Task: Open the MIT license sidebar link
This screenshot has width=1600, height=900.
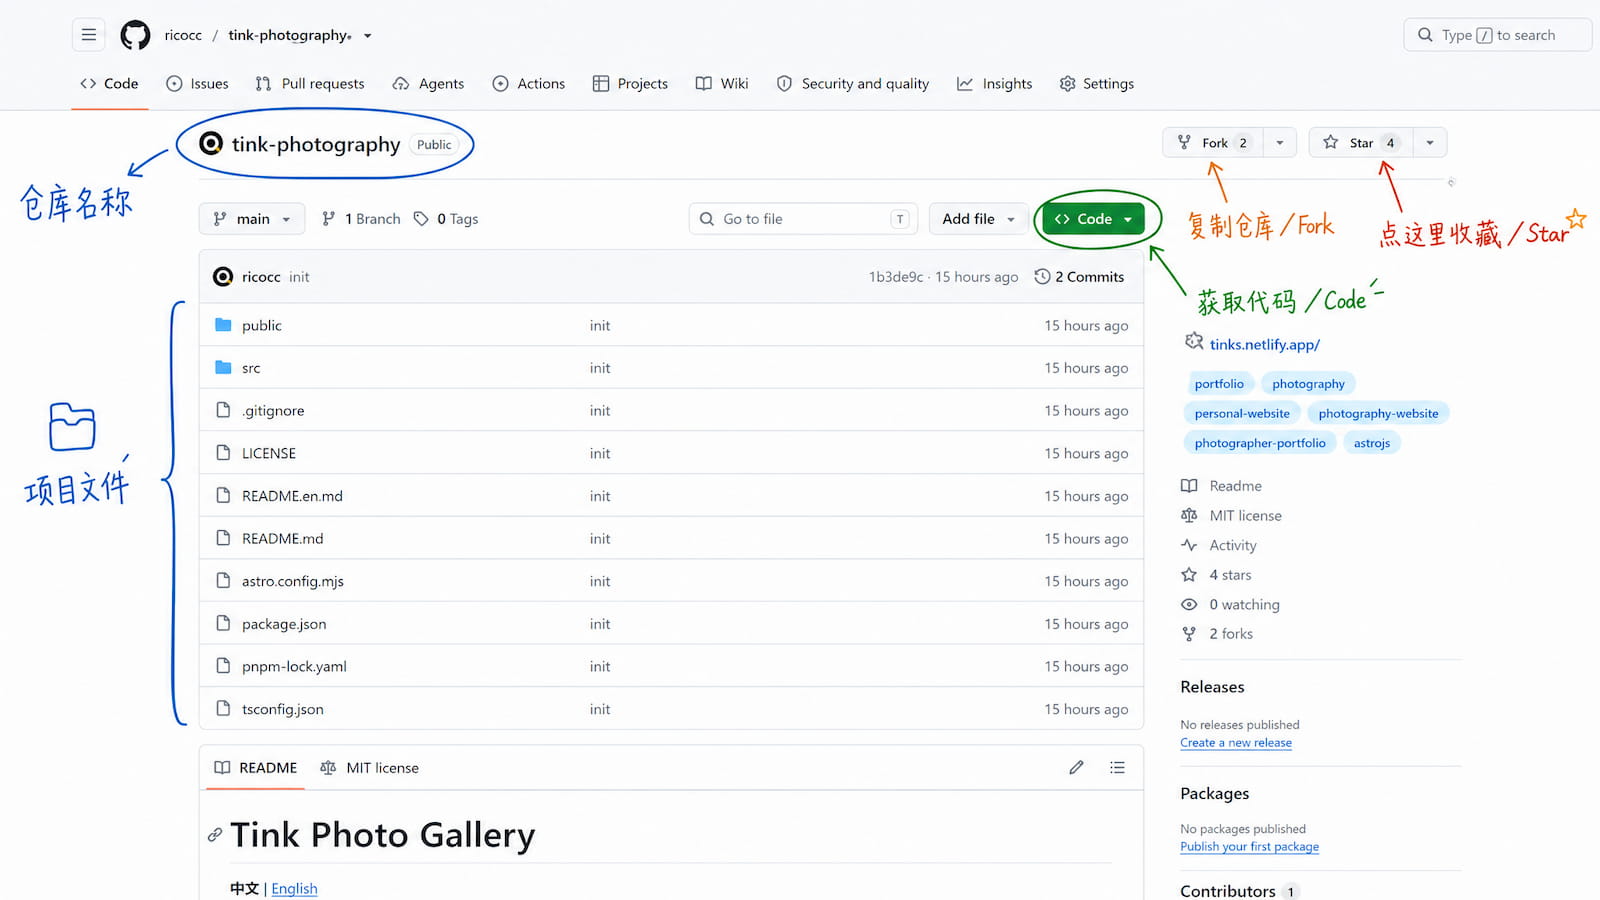Action: click(x=1231, y=516)
